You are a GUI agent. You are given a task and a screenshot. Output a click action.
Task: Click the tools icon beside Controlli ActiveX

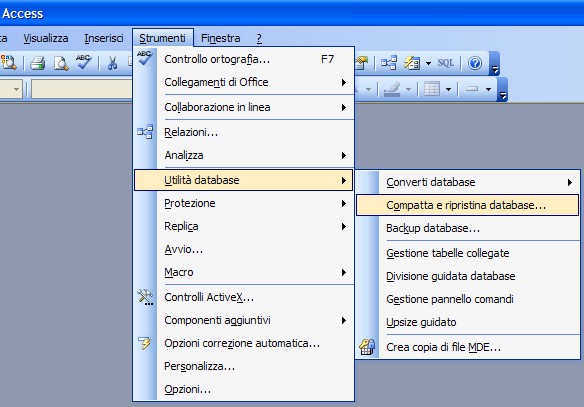tap(145, 297)
